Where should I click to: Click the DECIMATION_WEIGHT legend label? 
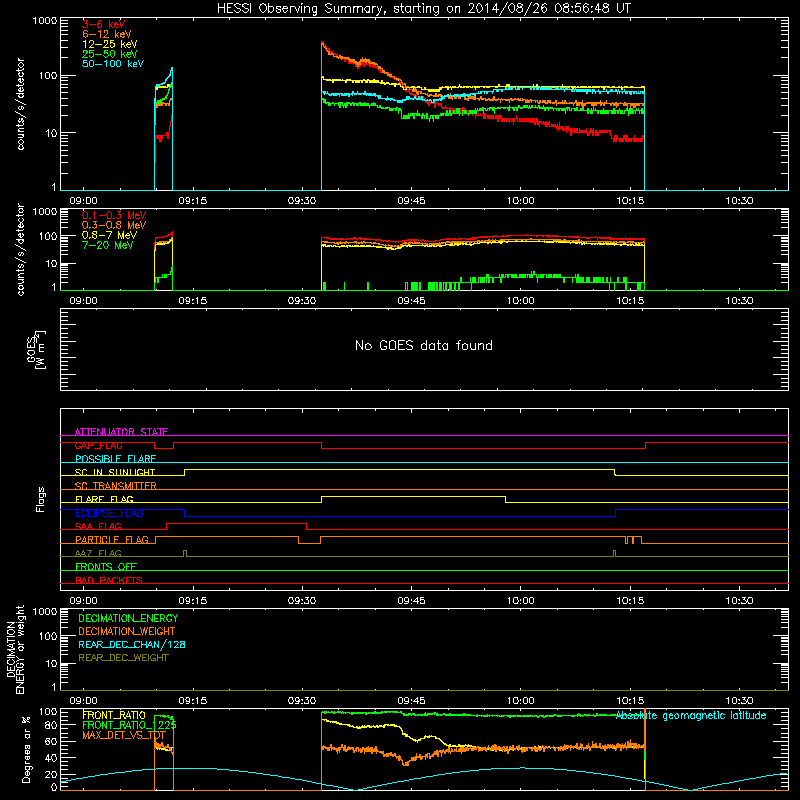tap(127, 631)
